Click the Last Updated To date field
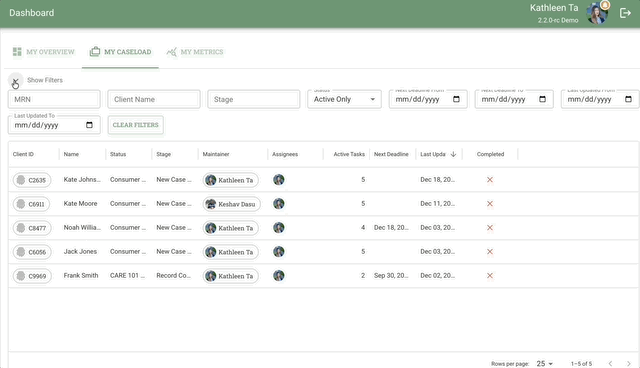 54,125
